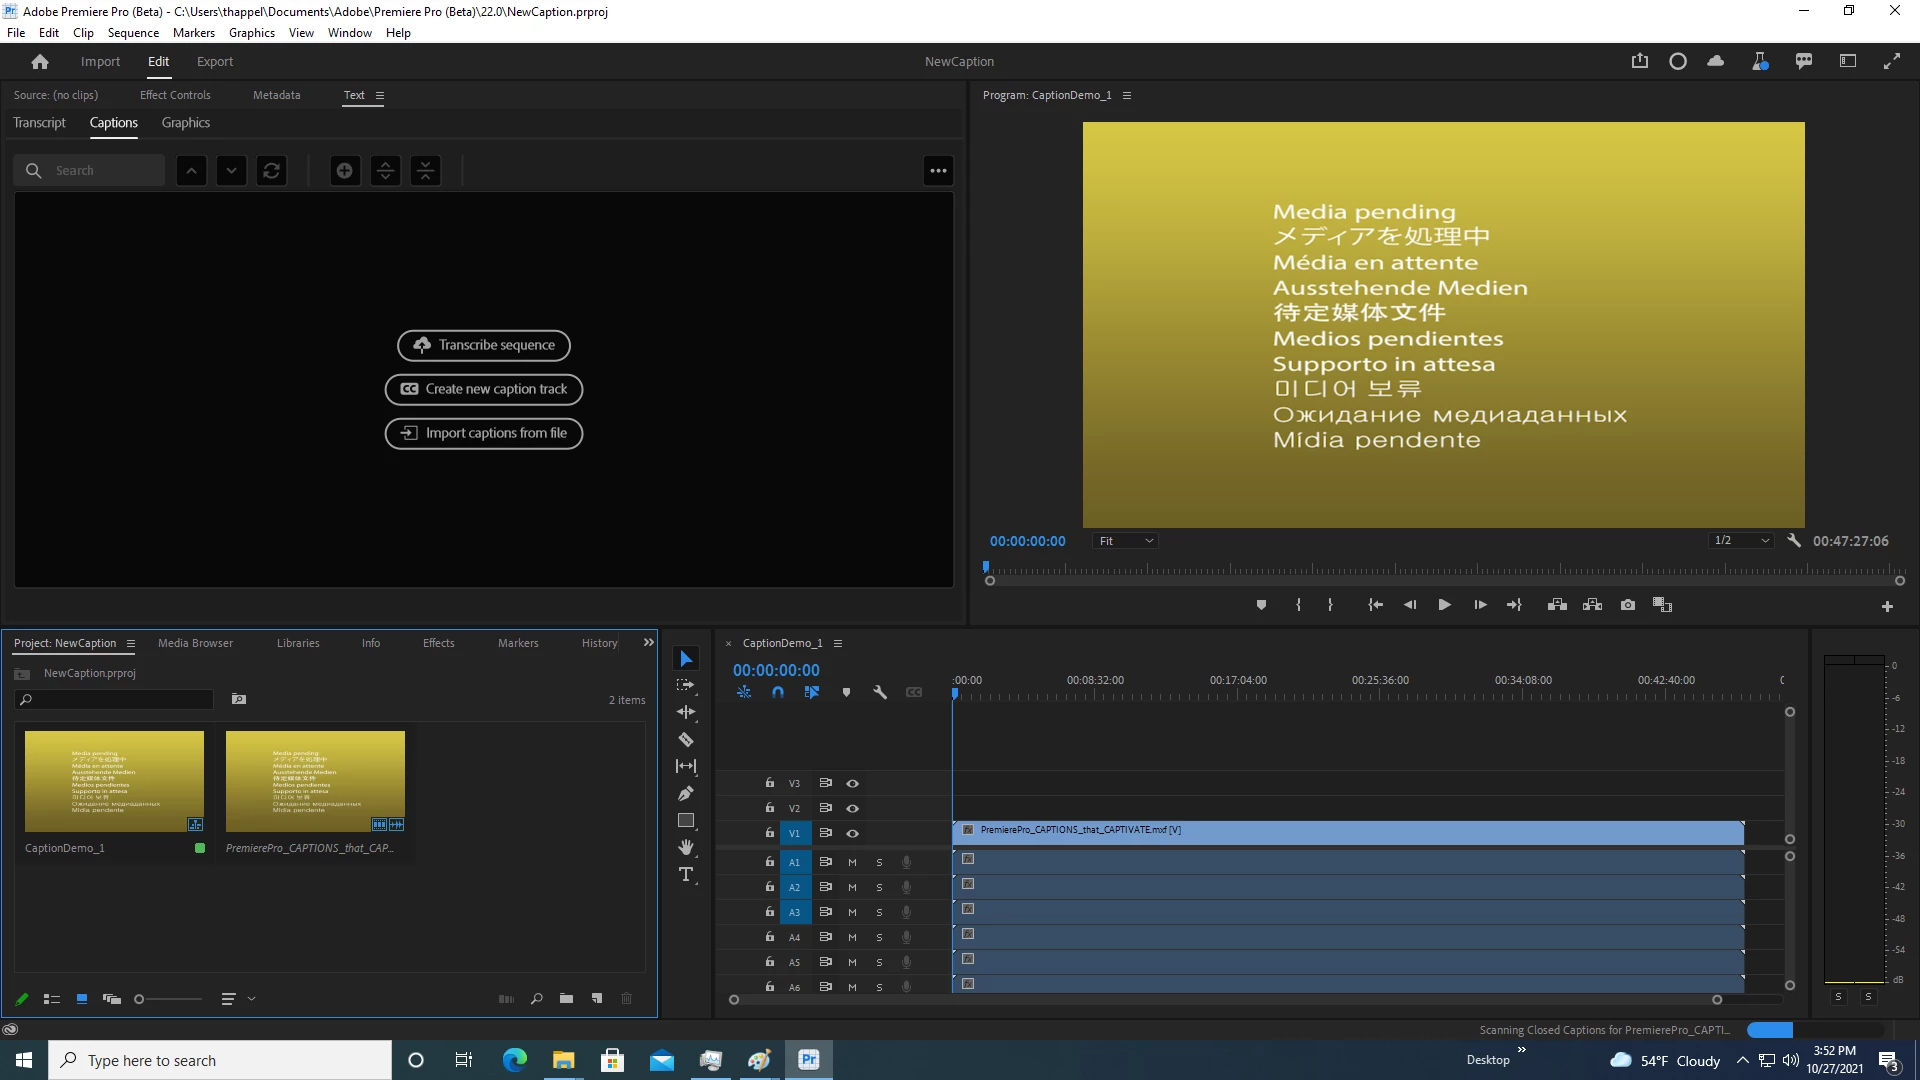The image size is (1920, 1080).
Task: Select the Razor tool in the tools panel
Action: 686,740
